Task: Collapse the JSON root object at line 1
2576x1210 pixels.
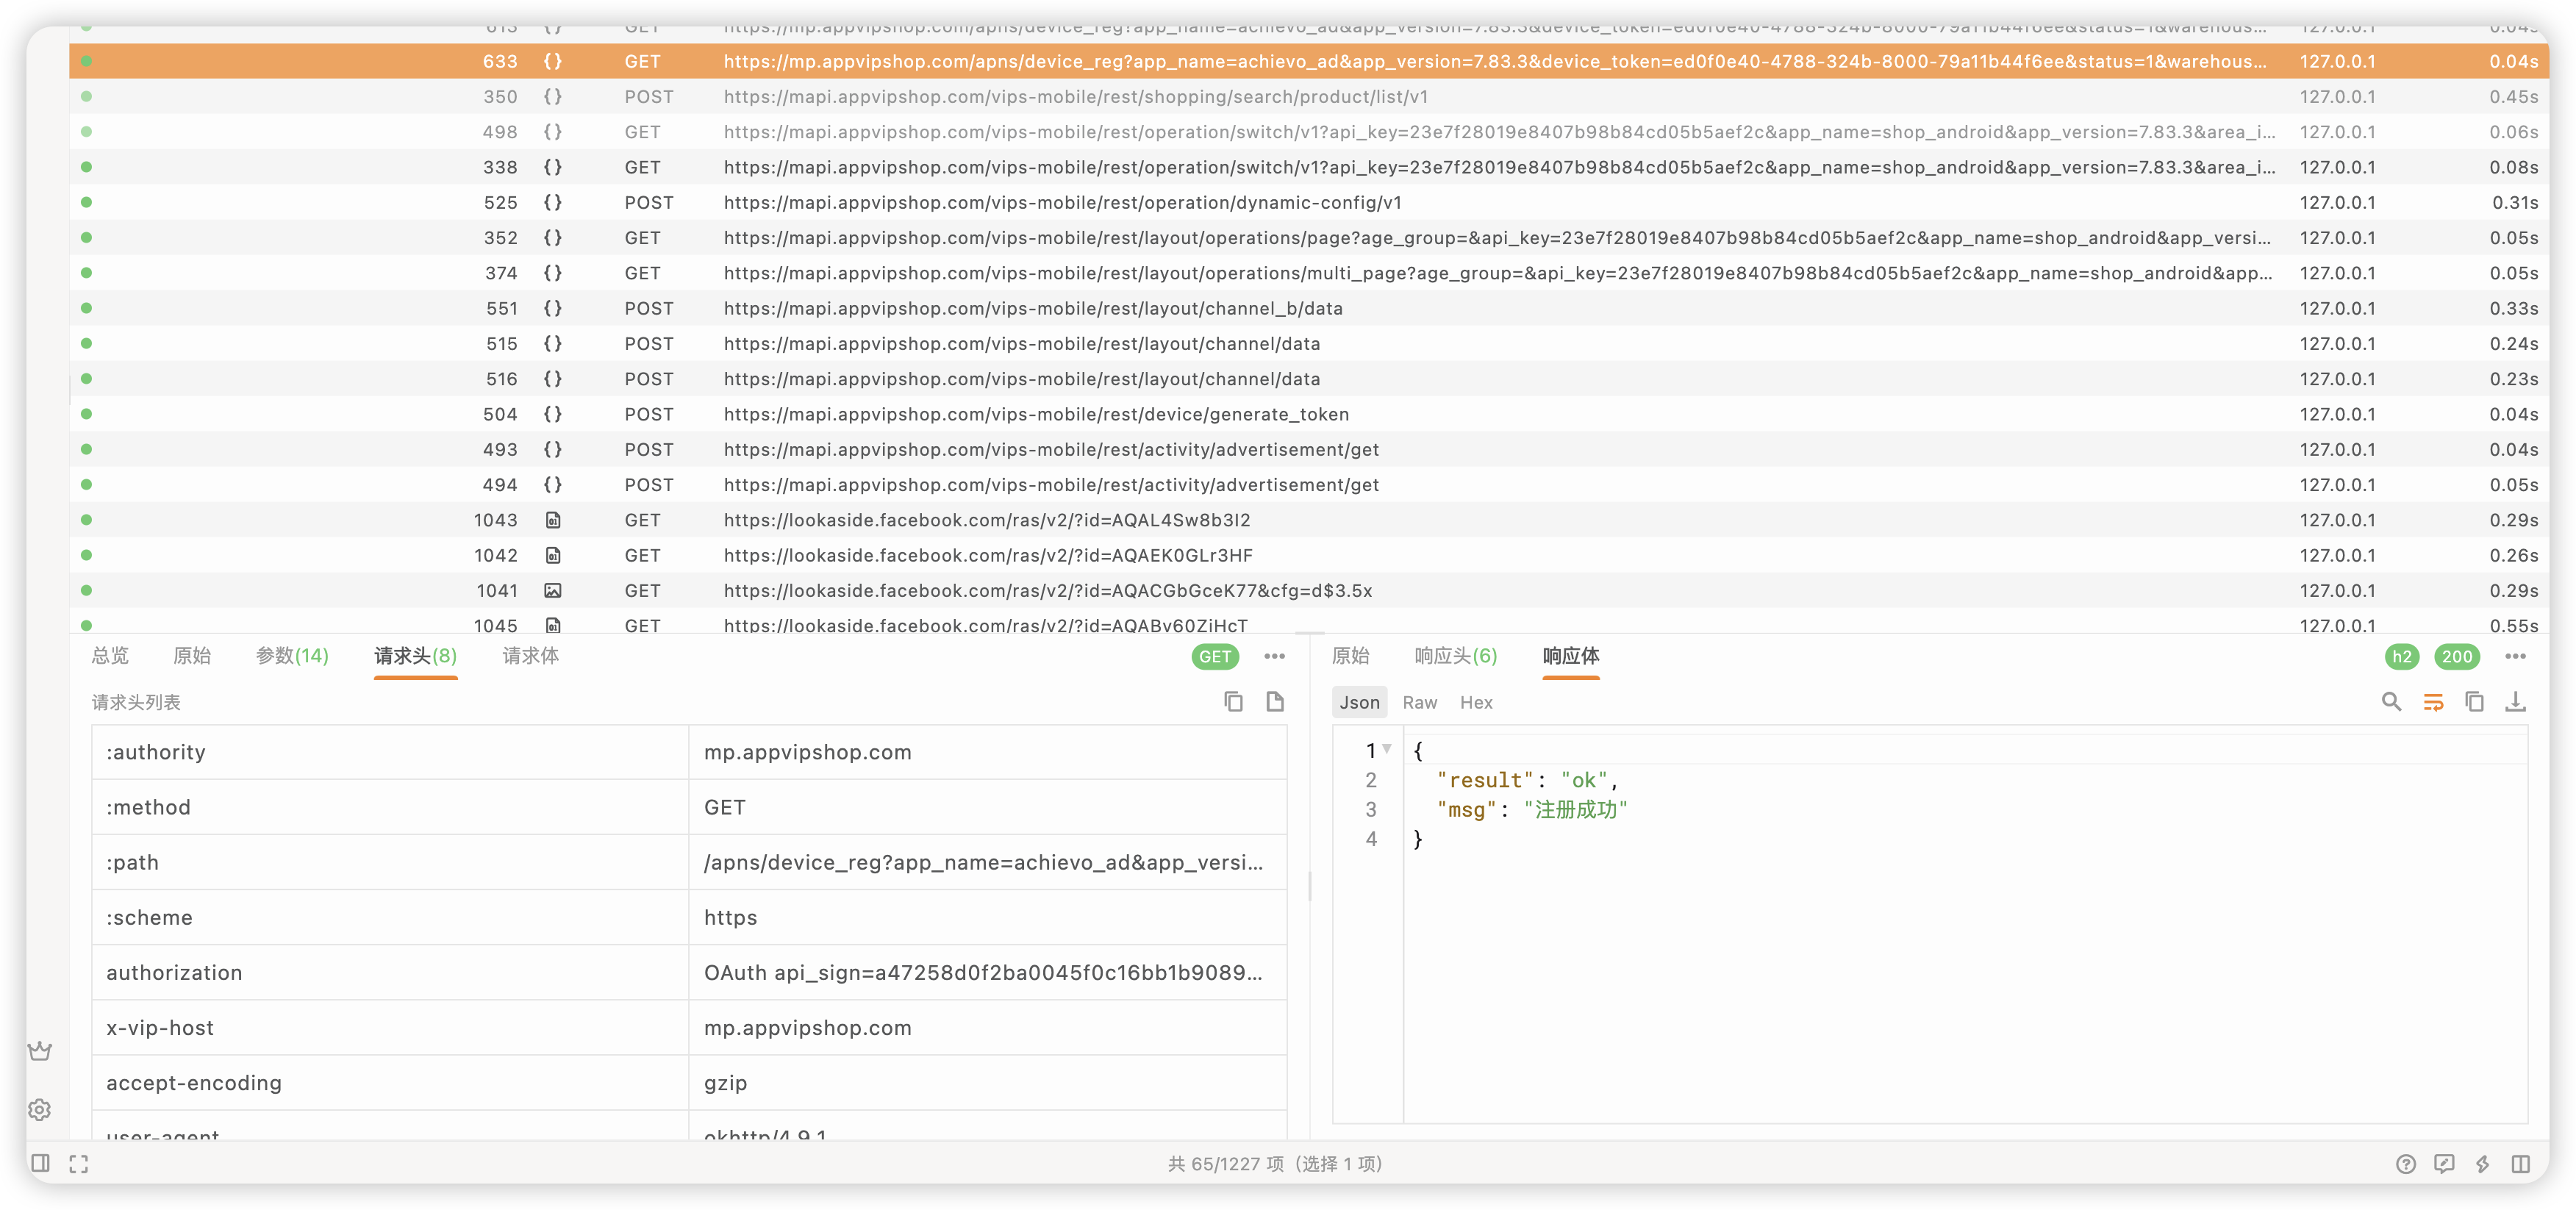Action: point(1387,749)
